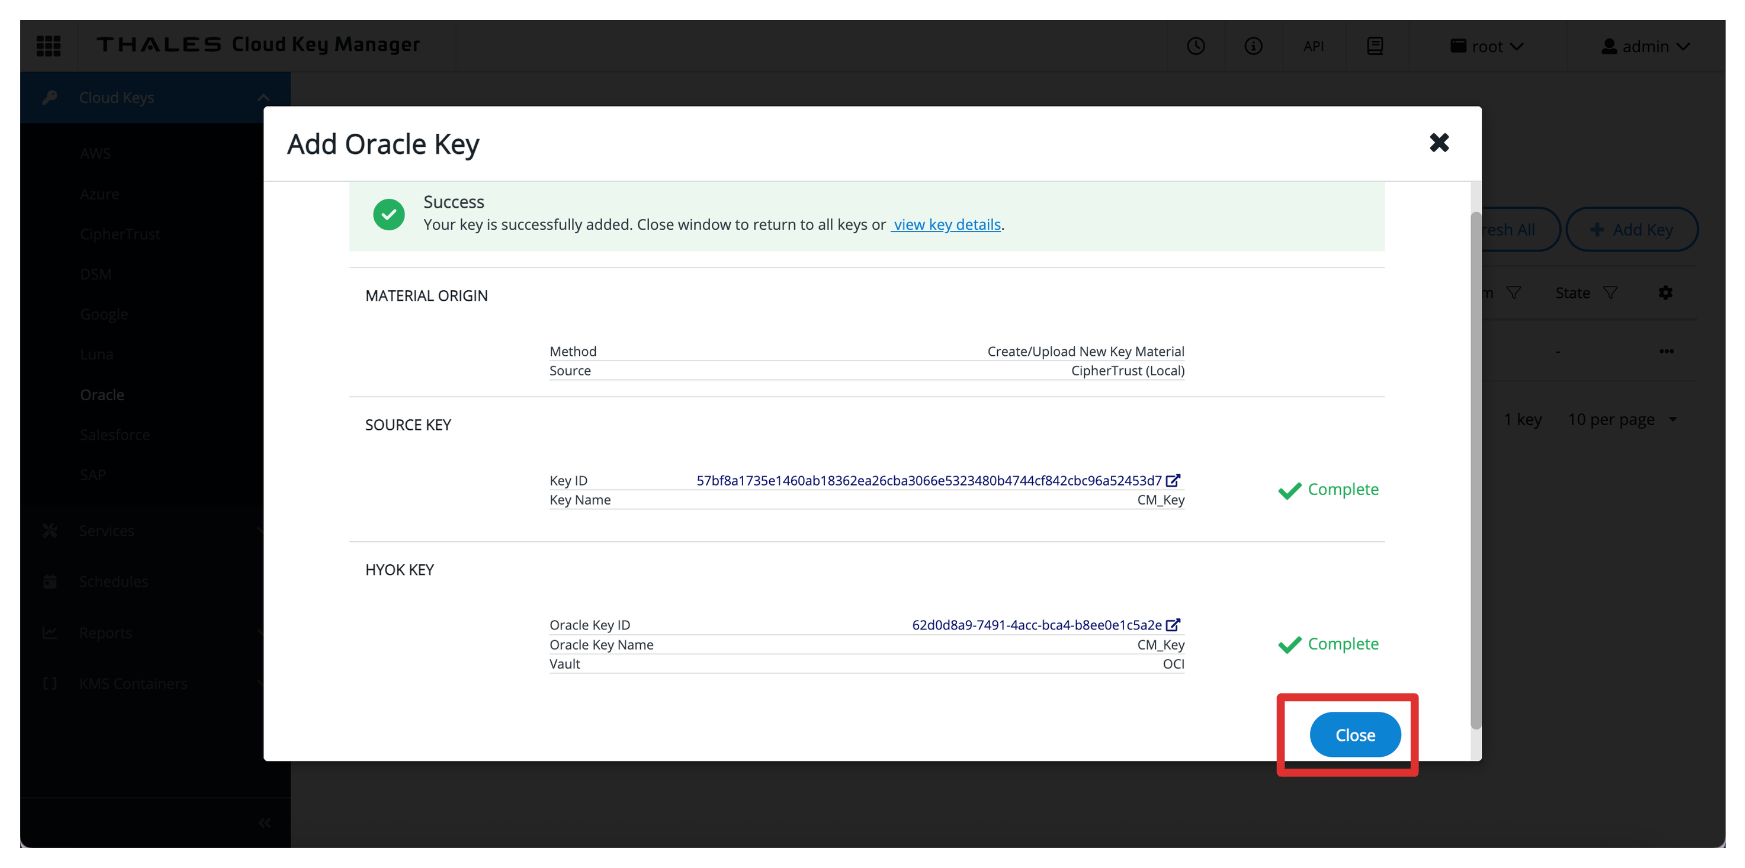Screen dimensions: 1745x868
Task: Close the Add Oracle Key dialog with X
Action: pos(1439,143)
